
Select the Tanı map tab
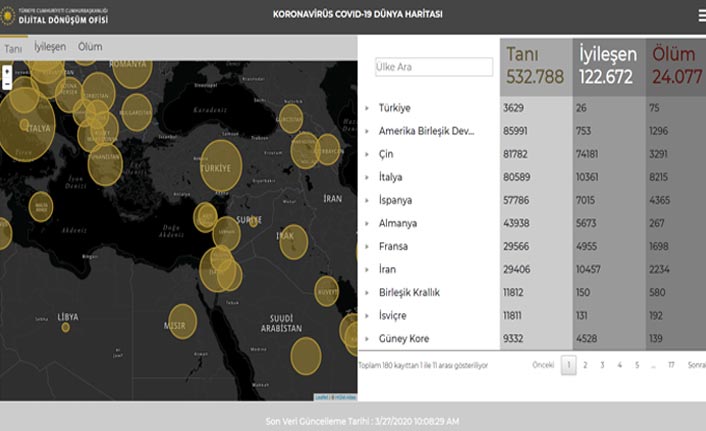pos(13,48)
